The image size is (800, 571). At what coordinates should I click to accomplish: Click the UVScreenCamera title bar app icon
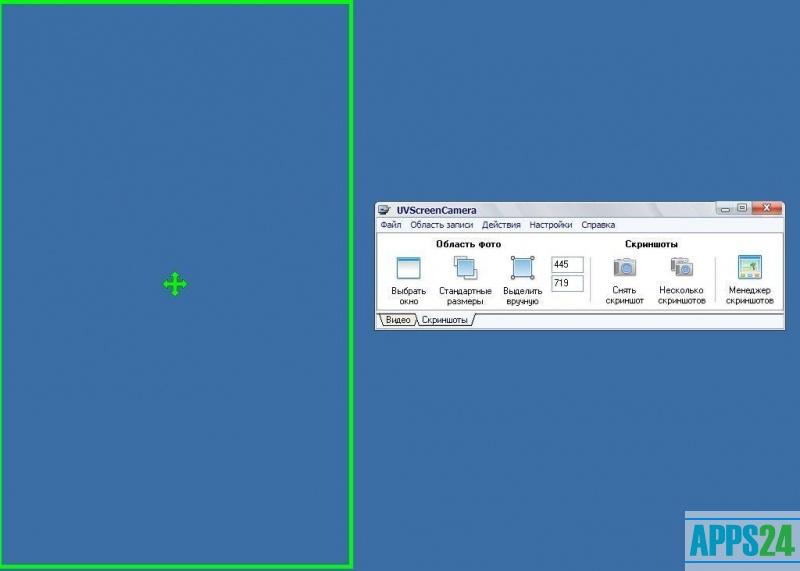(384, 210)
